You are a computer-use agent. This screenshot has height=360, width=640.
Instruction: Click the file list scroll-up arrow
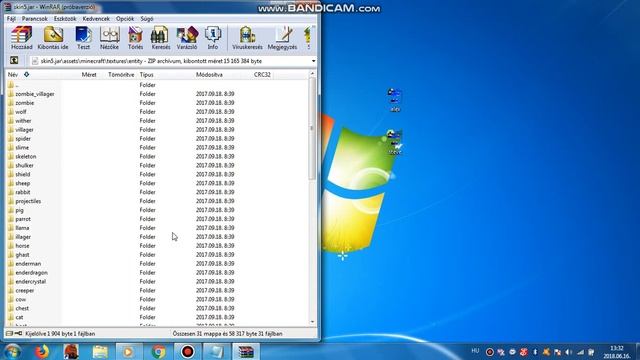click(313, 74)
